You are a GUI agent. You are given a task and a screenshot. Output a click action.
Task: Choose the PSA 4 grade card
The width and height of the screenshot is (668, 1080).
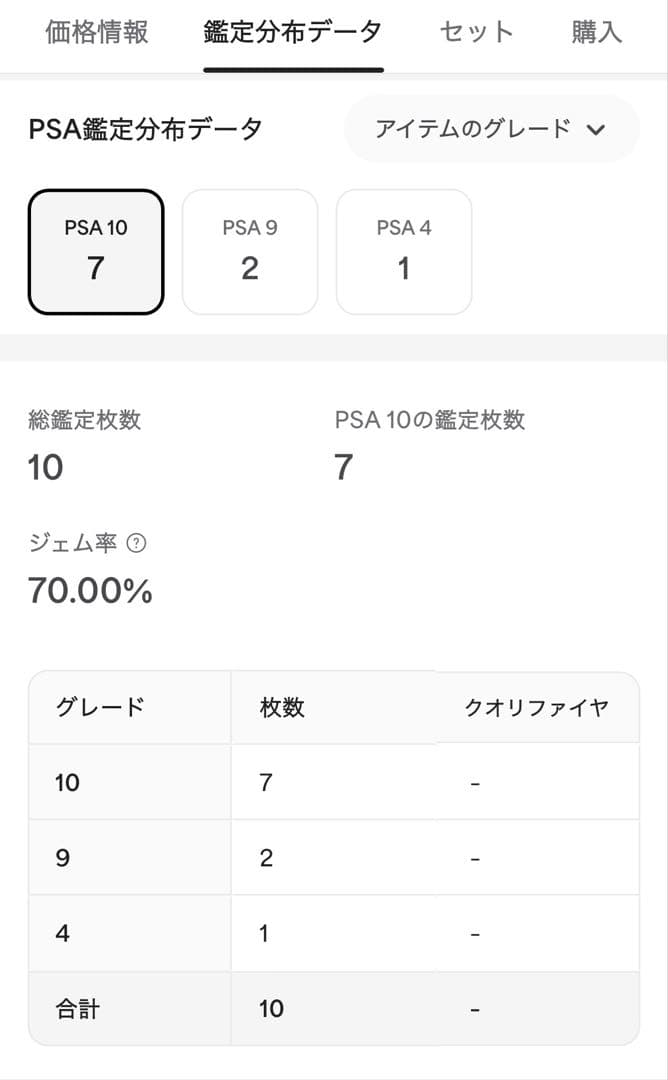coord(404,252)
